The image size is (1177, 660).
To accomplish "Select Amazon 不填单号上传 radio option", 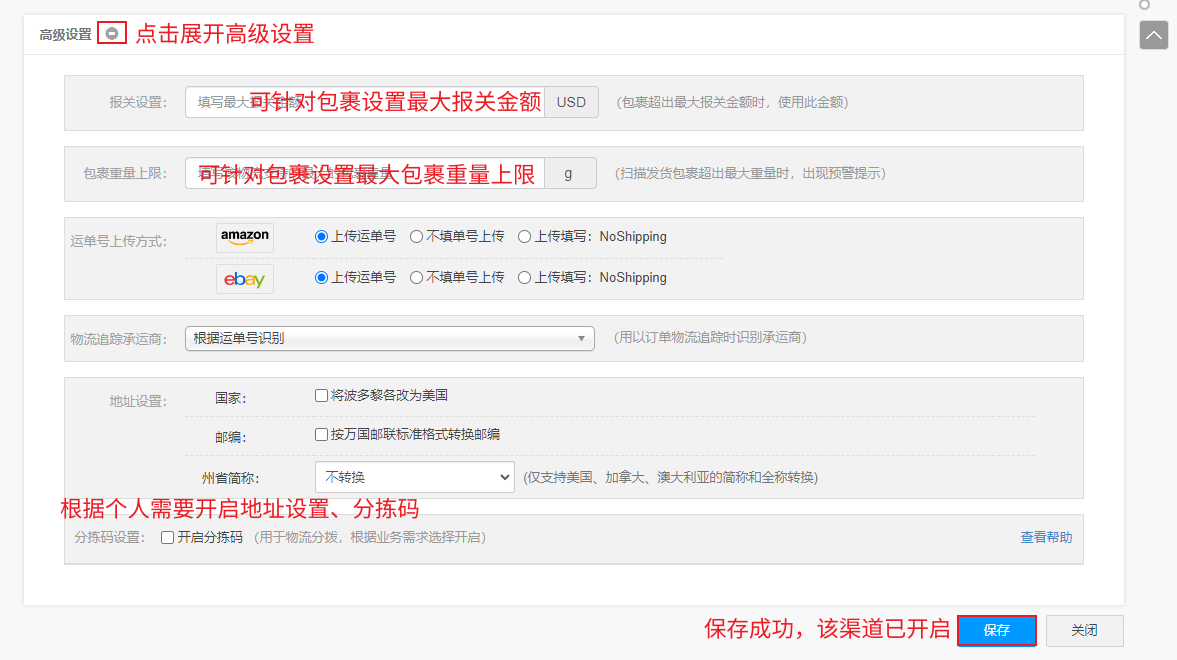I will [x=416, y=237].
